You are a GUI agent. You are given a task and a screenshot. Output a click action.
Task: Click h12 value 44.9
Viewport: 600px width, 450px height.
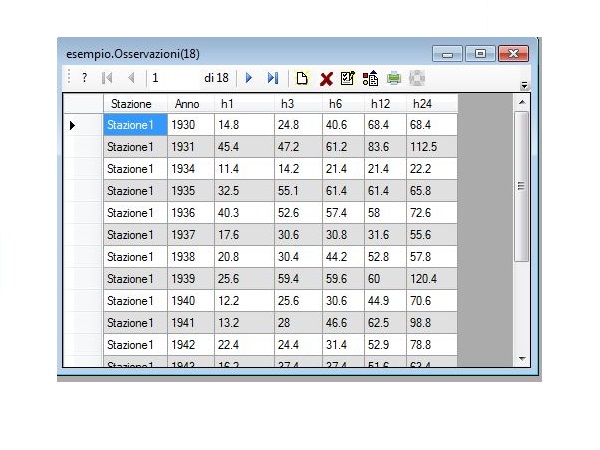point(385,301)
